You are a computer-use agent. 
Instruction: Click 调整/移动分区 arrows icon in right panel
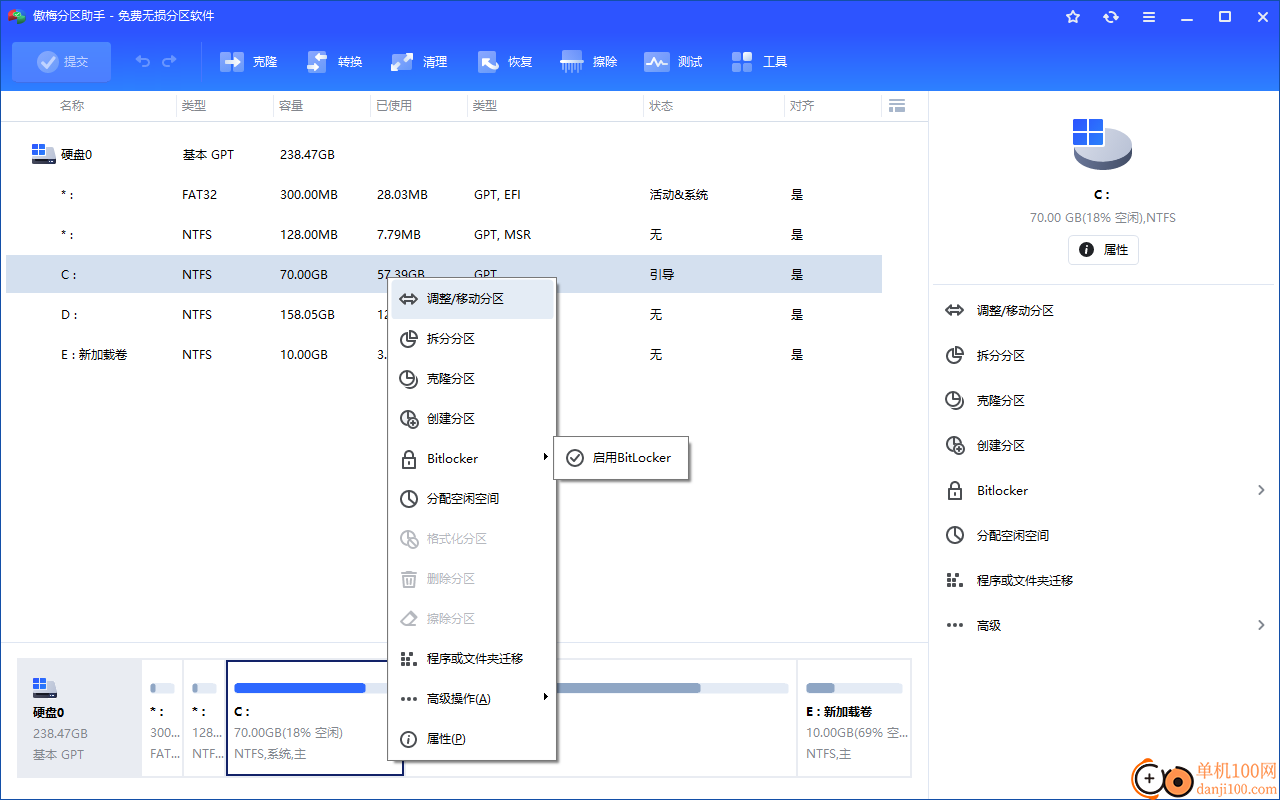tap(955, 311)
